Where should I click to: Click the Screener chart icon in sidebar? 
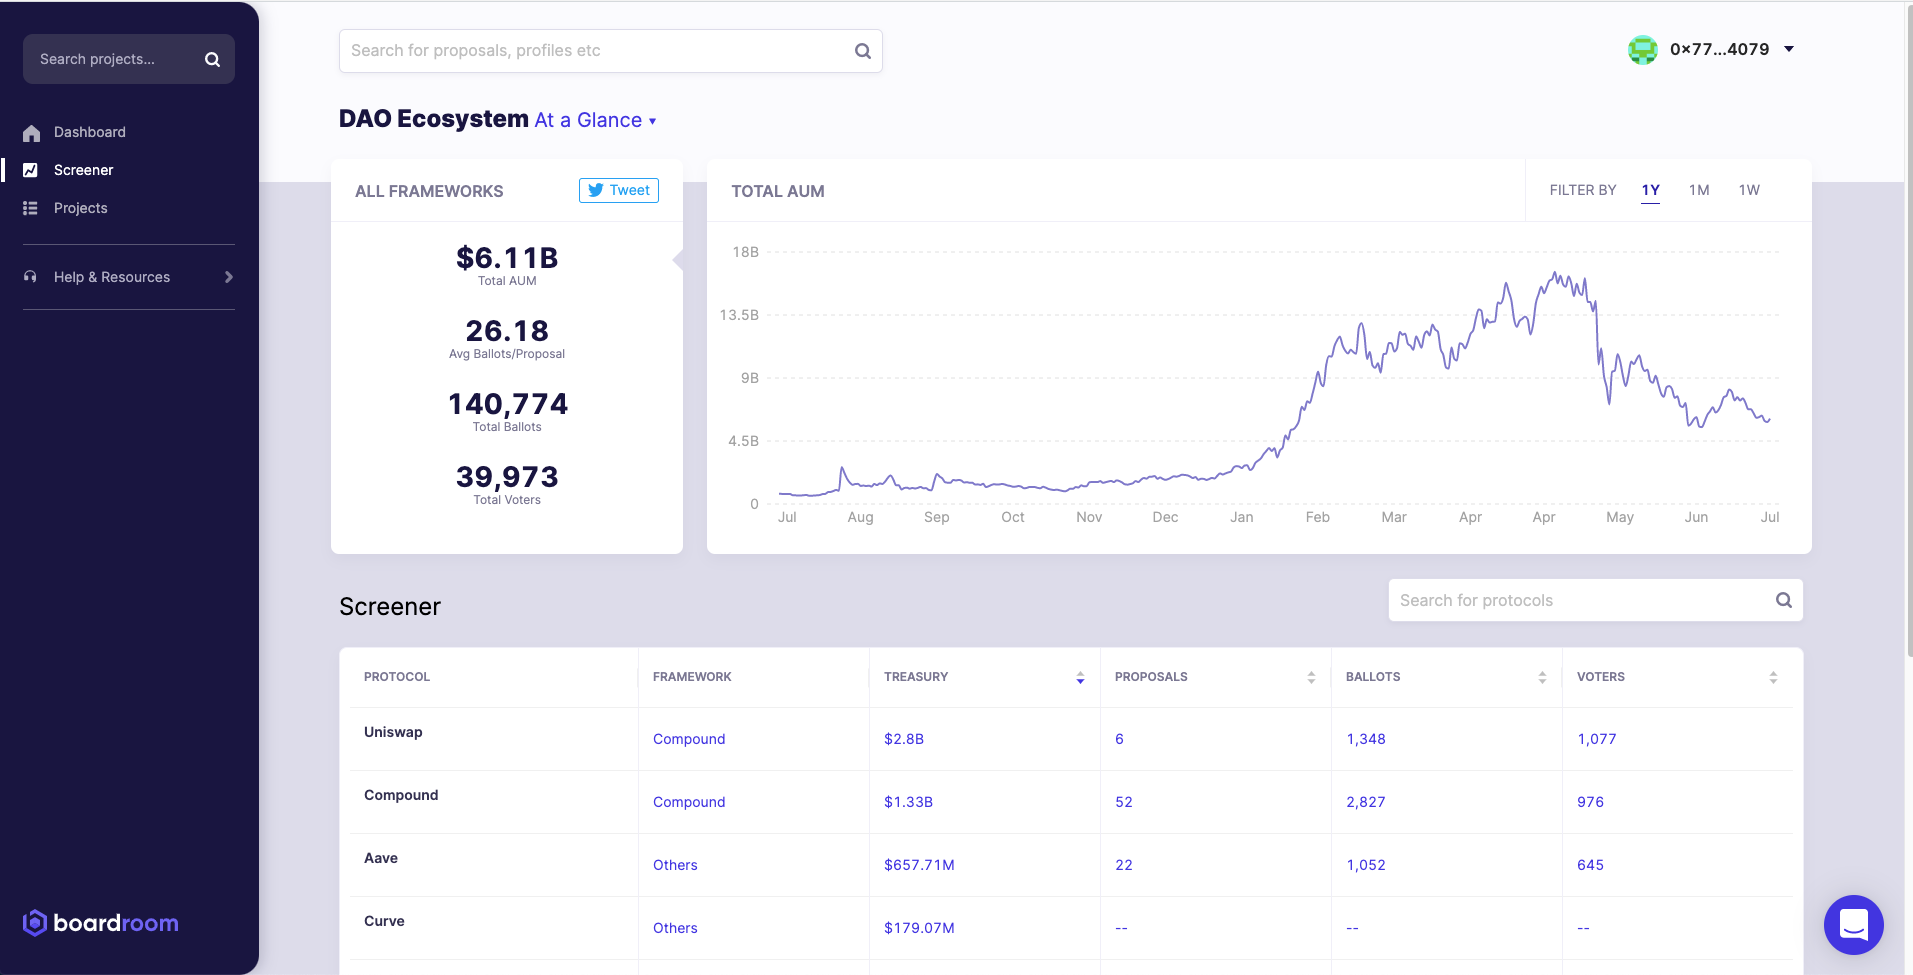[x=31, y=170]
